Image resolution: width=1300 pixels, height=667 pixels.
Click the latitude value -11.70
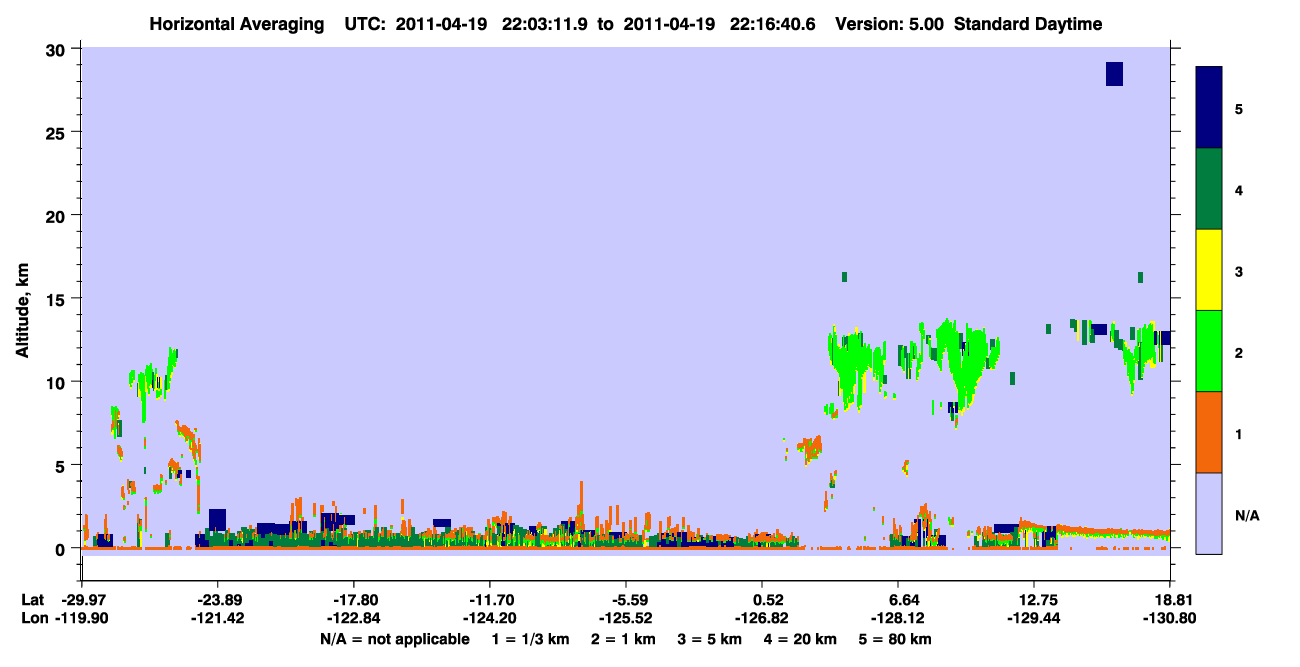490,600
